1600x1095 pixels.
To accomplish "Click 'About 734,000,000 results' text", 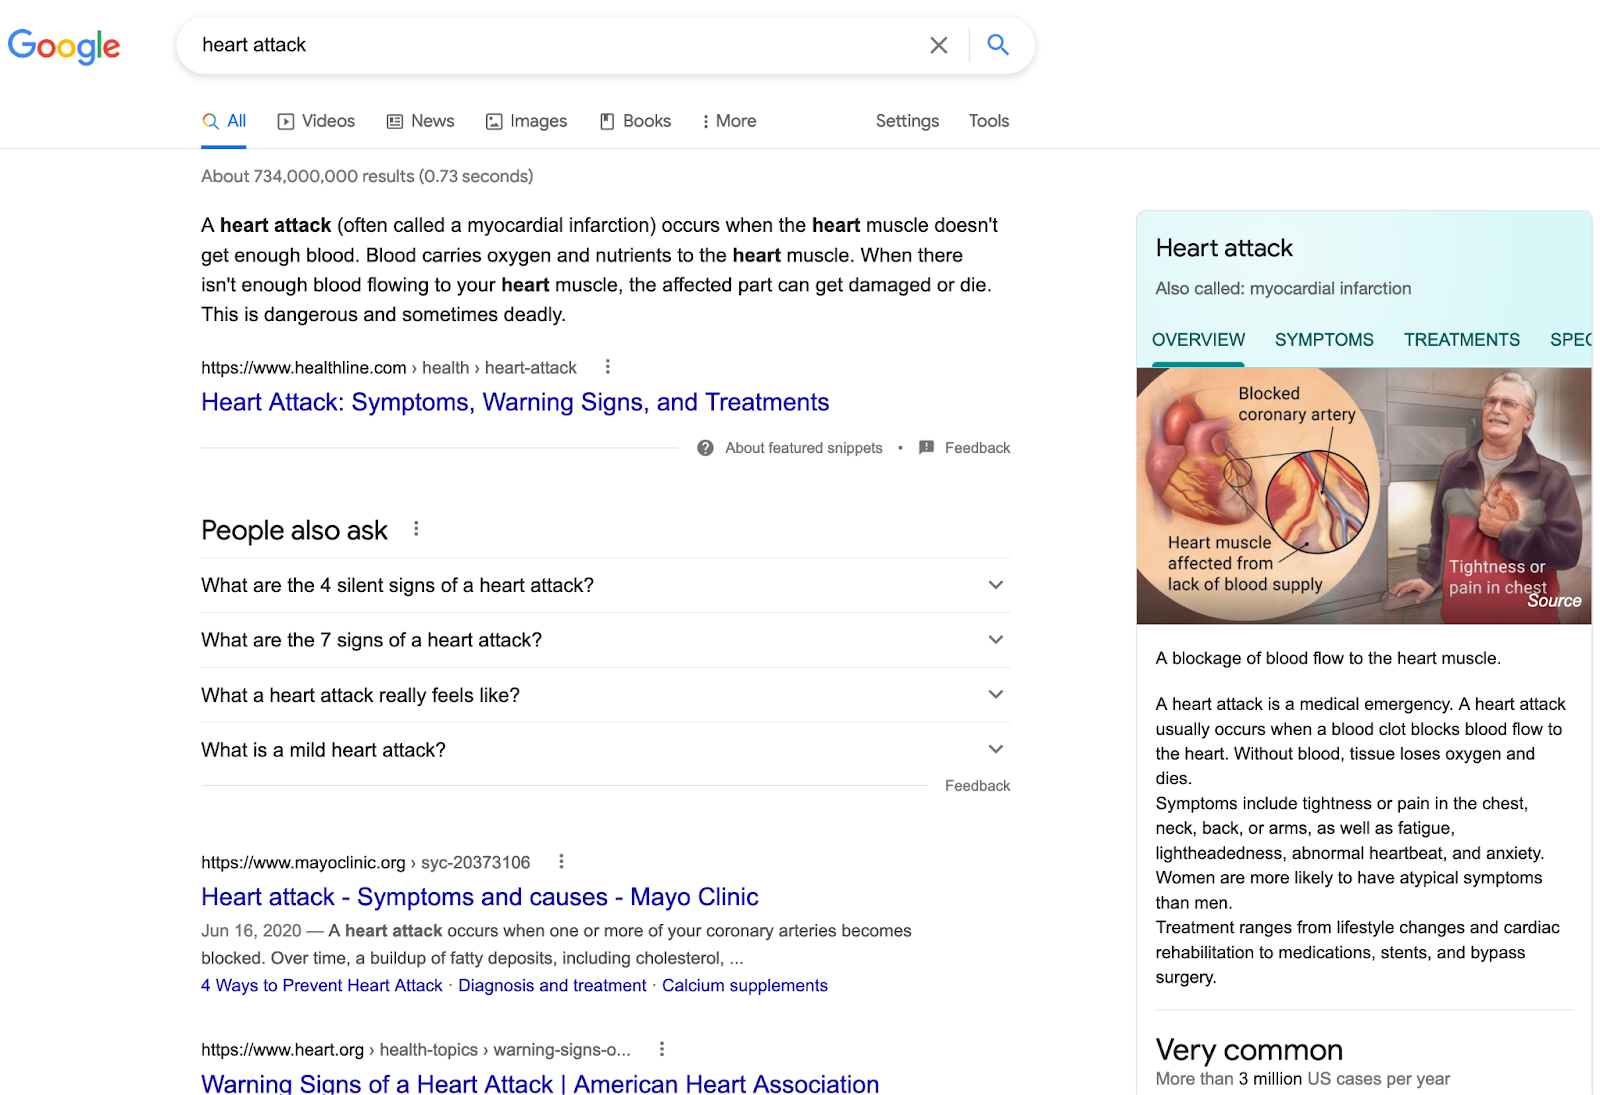I will click(x=367, y=176).
